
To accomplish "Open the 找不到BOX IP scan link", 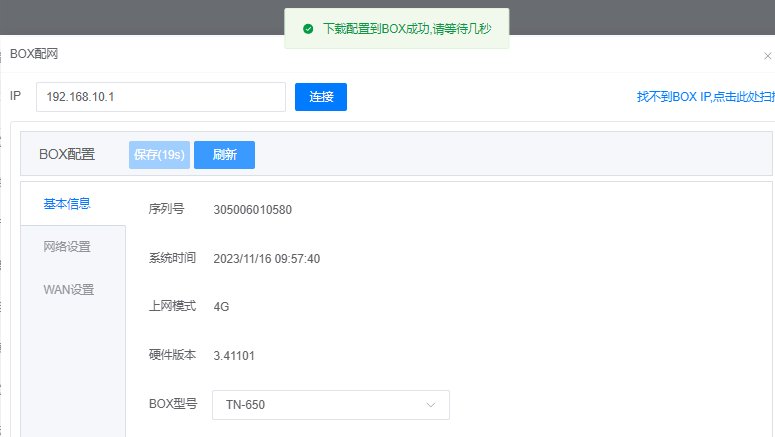I will [704, 97].
